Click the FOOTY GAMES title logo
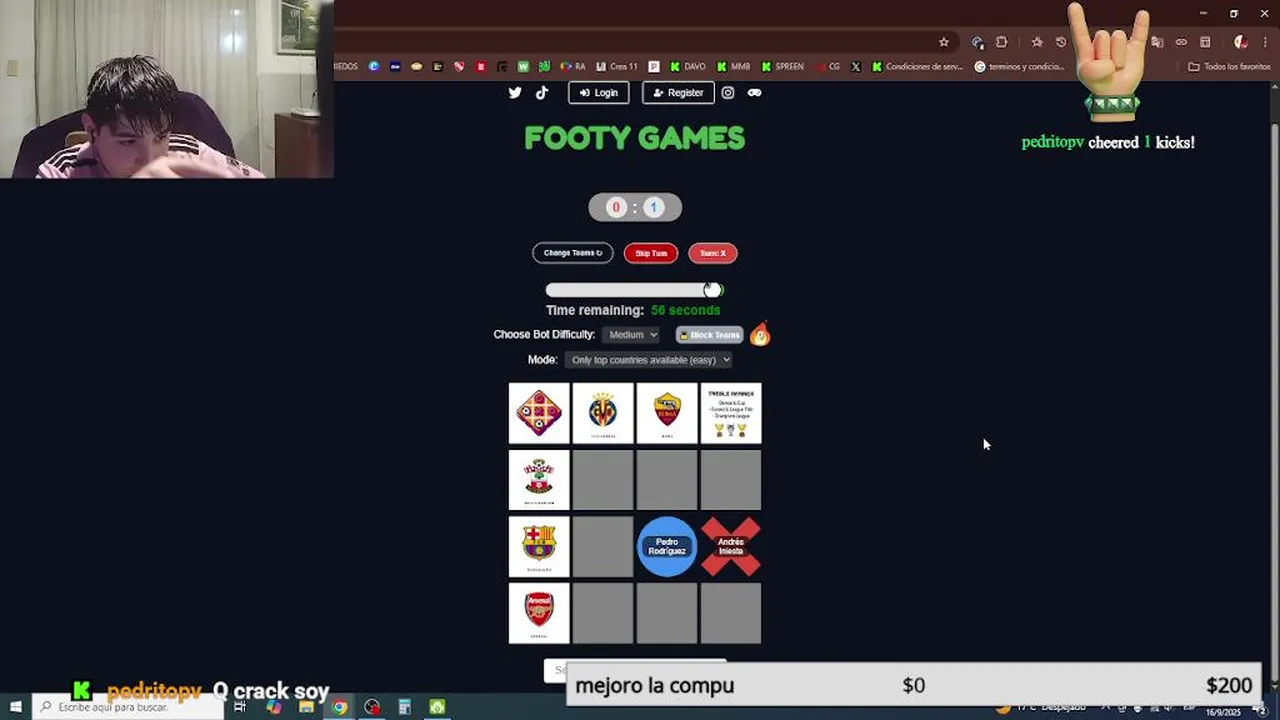Image resolution: width=1280 pixels, height=720 pixels. [x=635, y=138]
